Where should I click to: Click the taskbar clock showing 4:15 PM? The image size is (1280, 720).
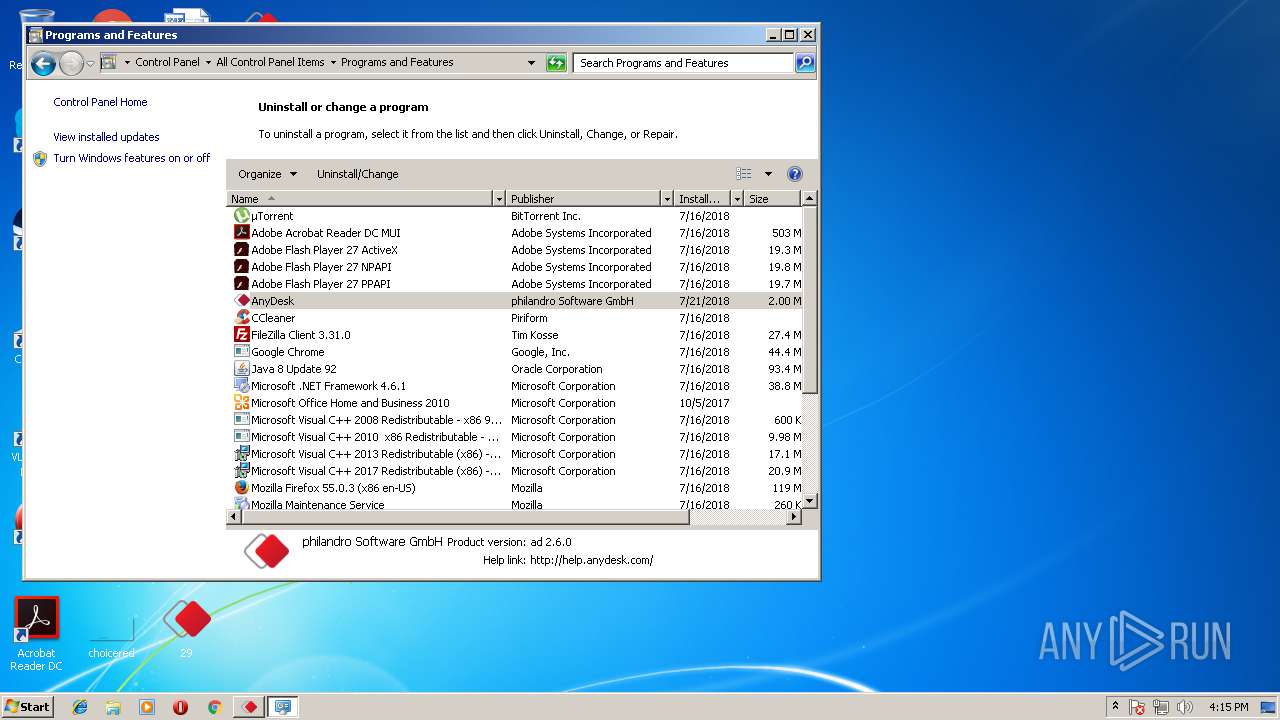tap(1228, 707)
